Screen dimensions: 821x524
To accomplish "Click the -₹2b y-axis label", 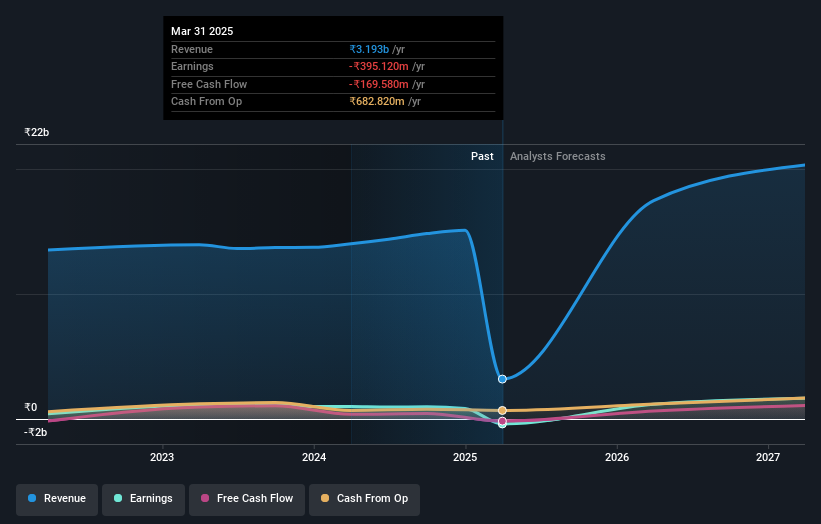I will pyautogui.click(x=36, y=432).
